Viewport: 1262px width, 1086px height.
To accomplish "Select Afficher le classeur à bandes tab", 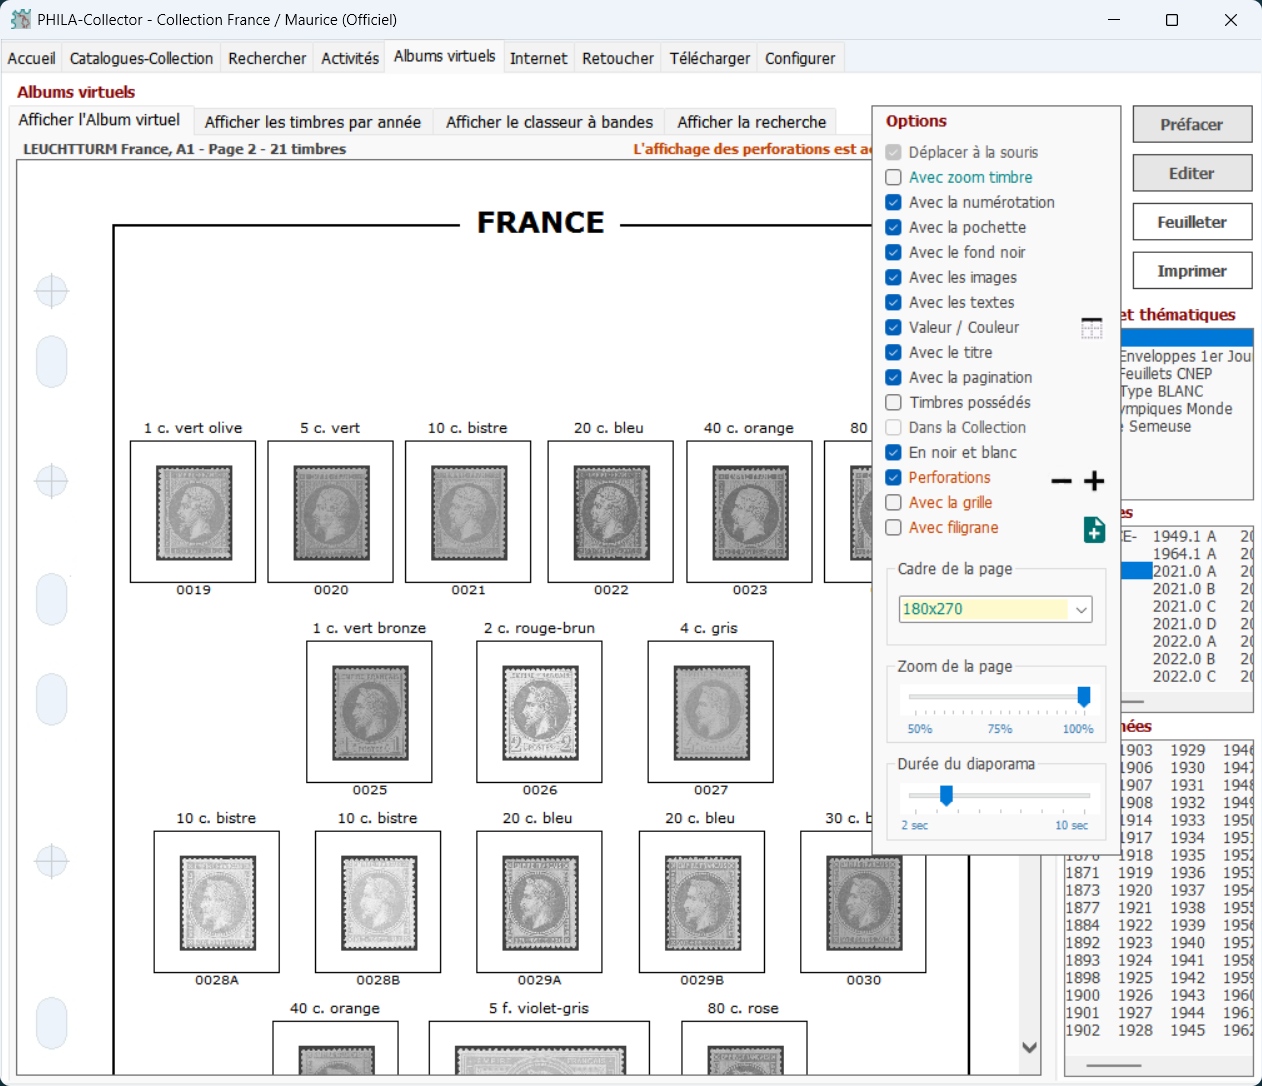I will coord(549,122).
